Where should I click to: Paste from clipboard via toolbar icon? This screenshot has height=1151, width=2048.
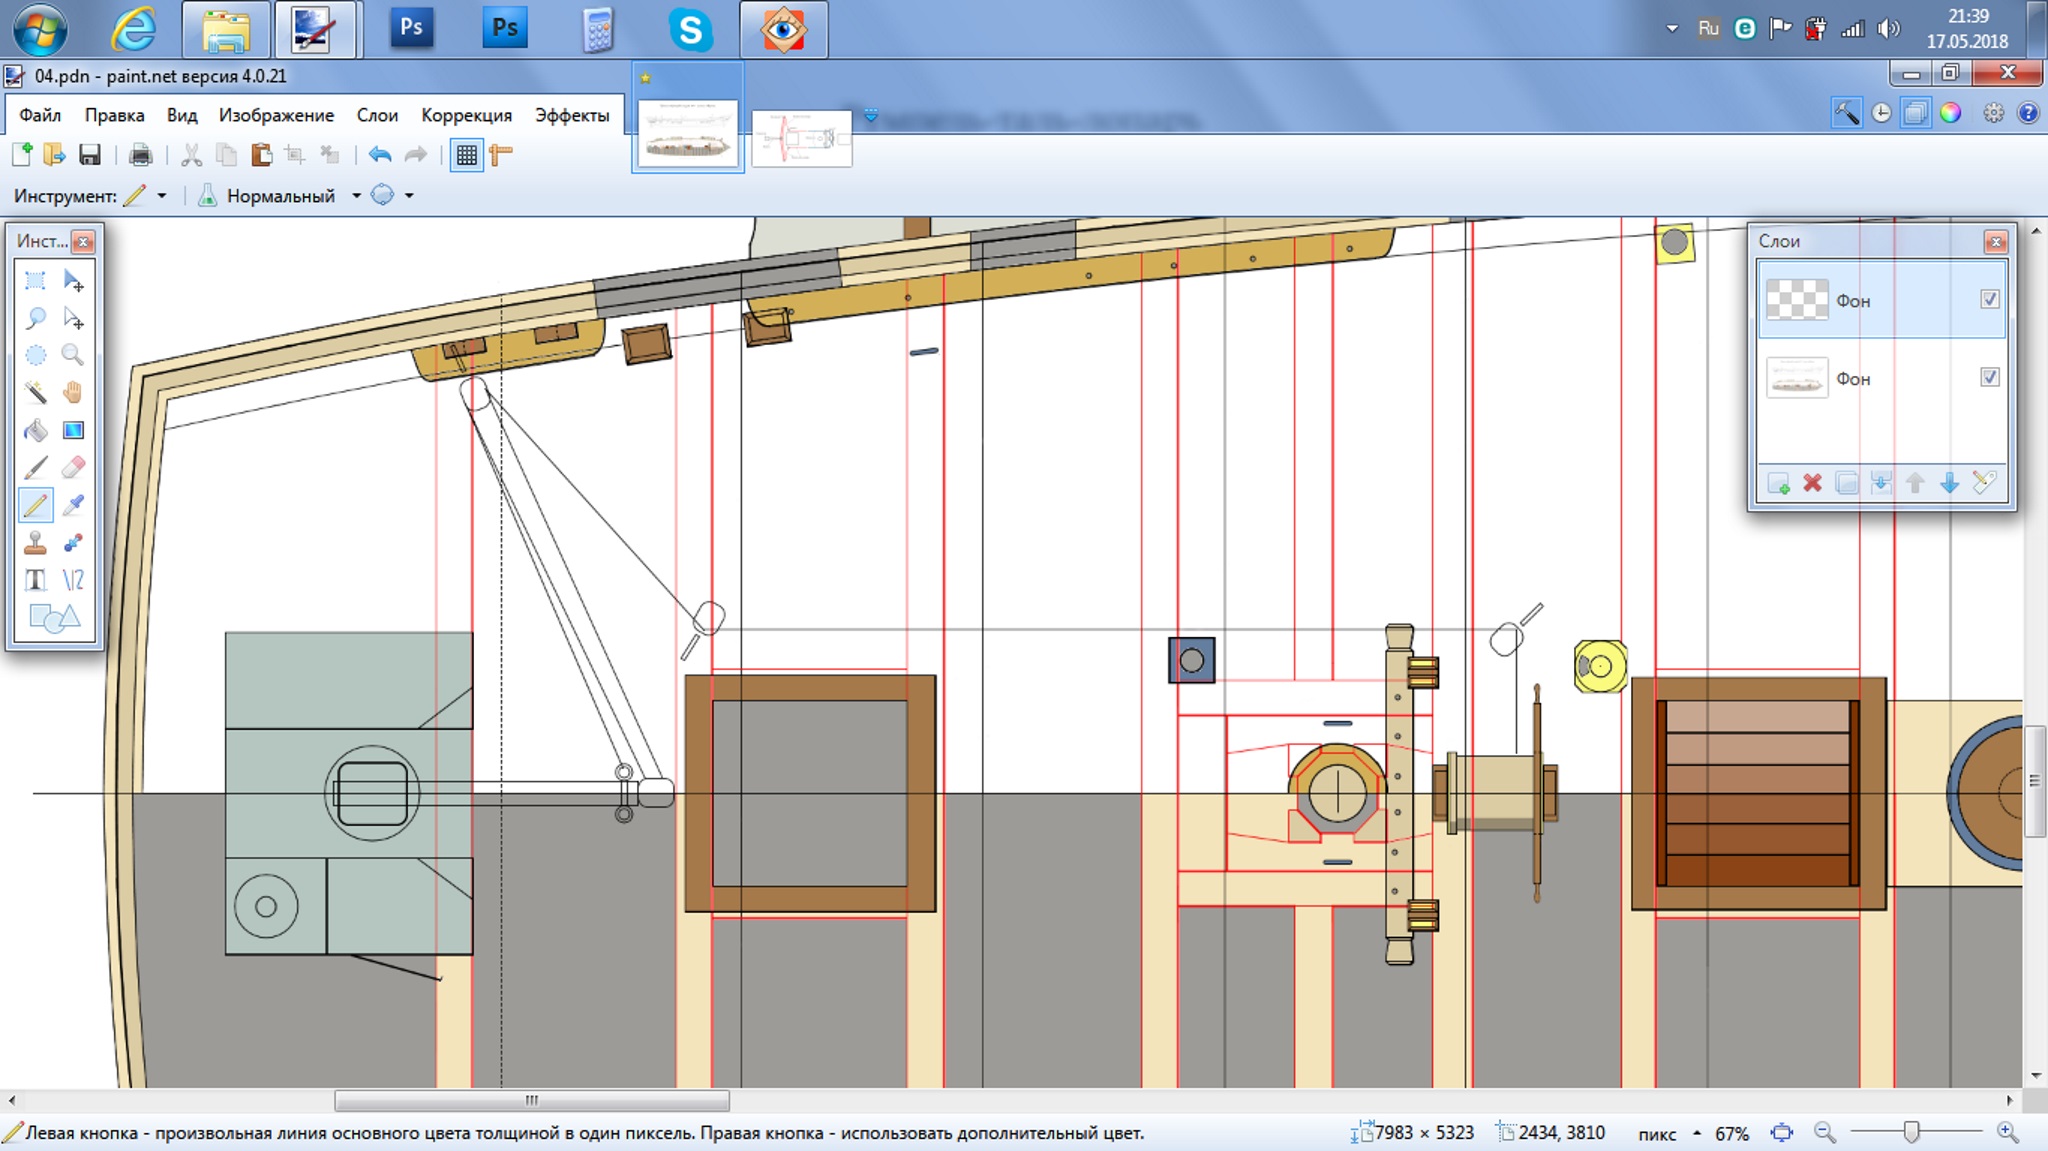point(261,154)
